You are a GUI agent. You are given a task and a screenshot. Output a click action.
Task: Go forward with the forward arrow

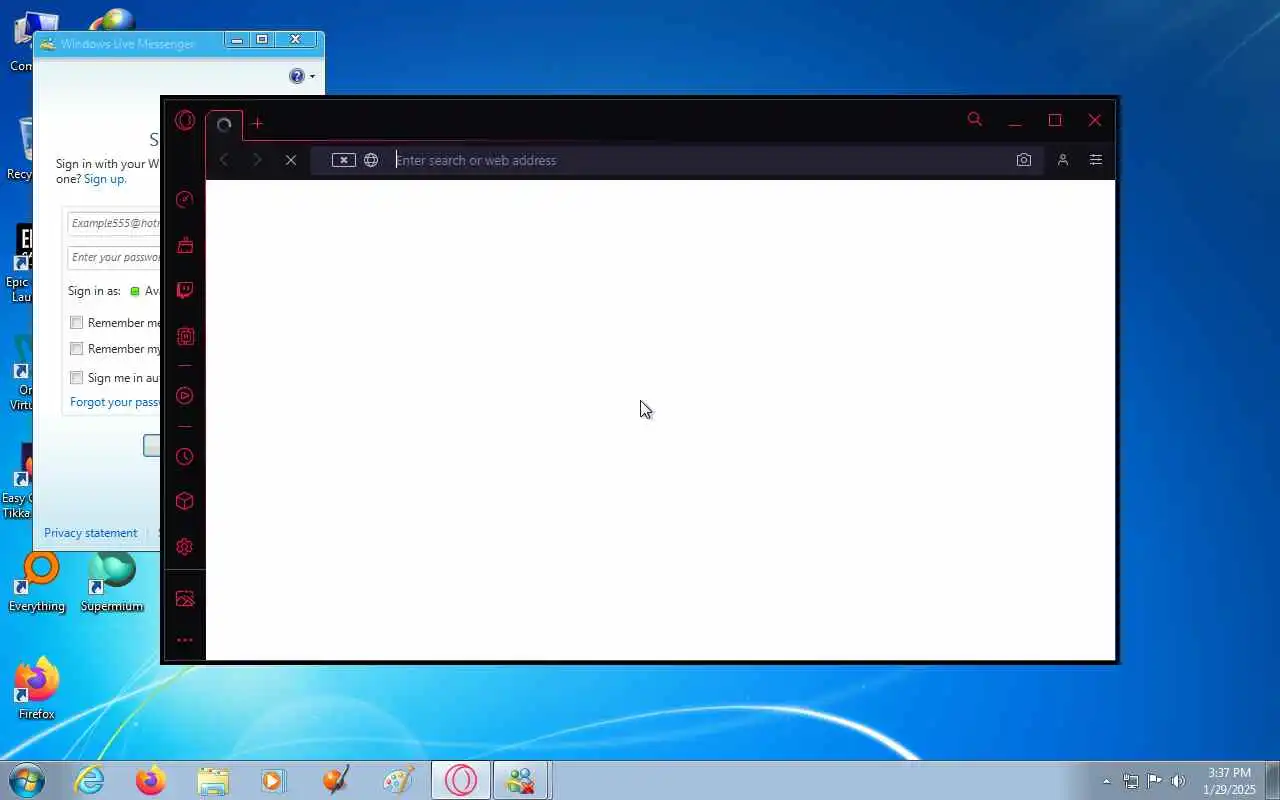[x=257, y=160]
